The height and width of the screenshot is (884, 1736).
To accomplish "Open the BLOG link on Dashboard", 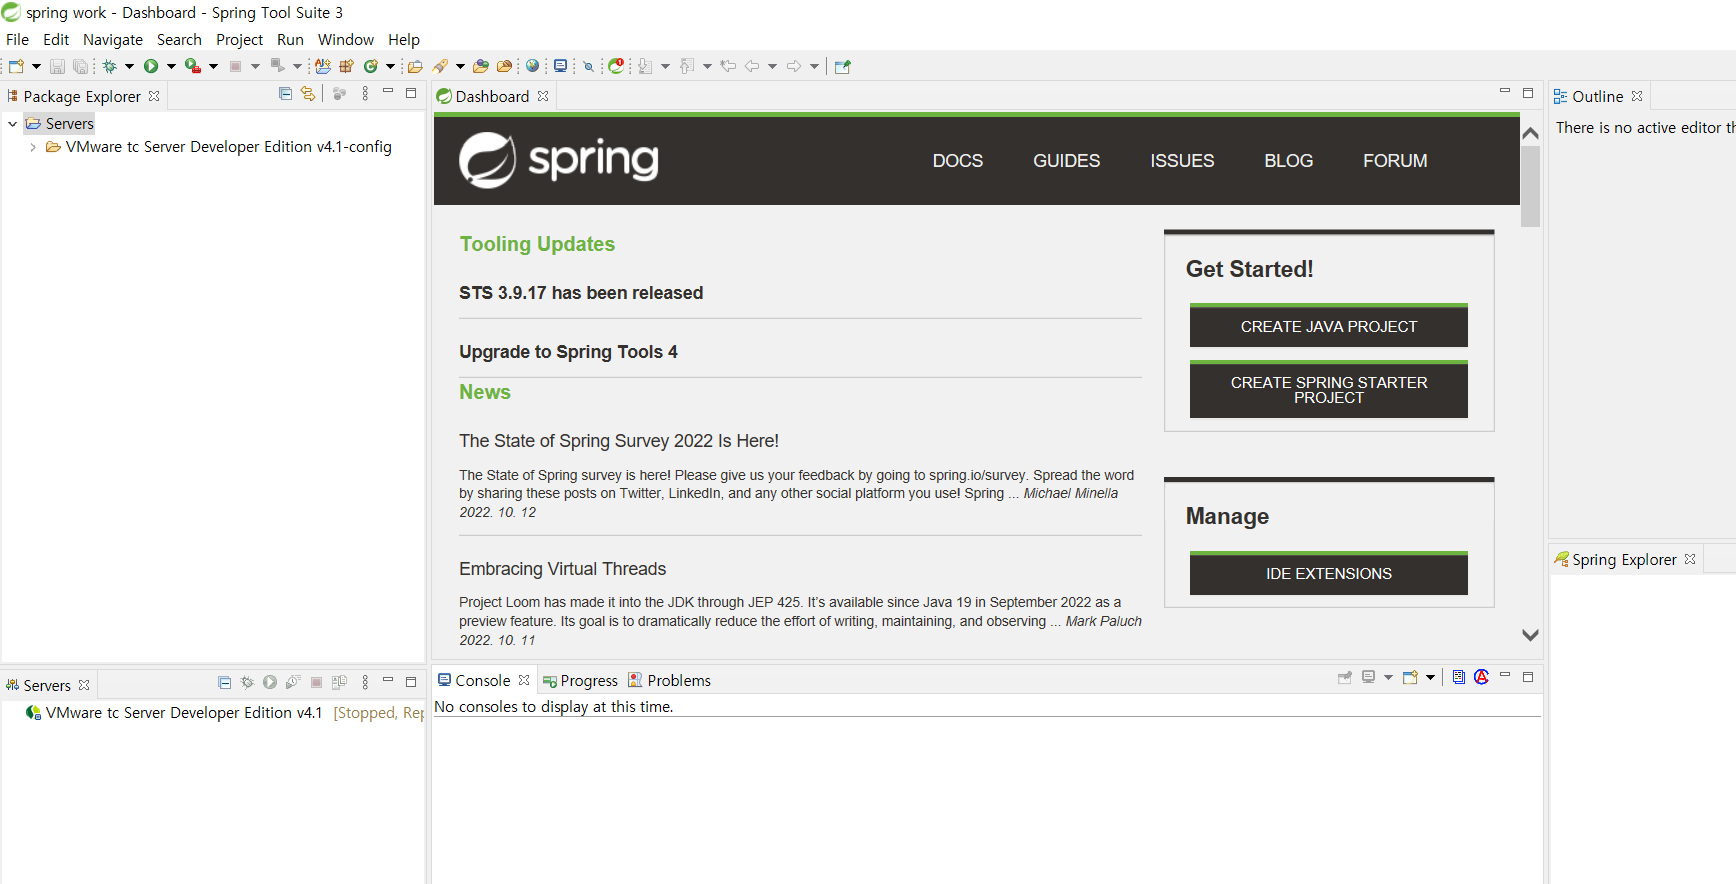I will tap(1289, 161).
